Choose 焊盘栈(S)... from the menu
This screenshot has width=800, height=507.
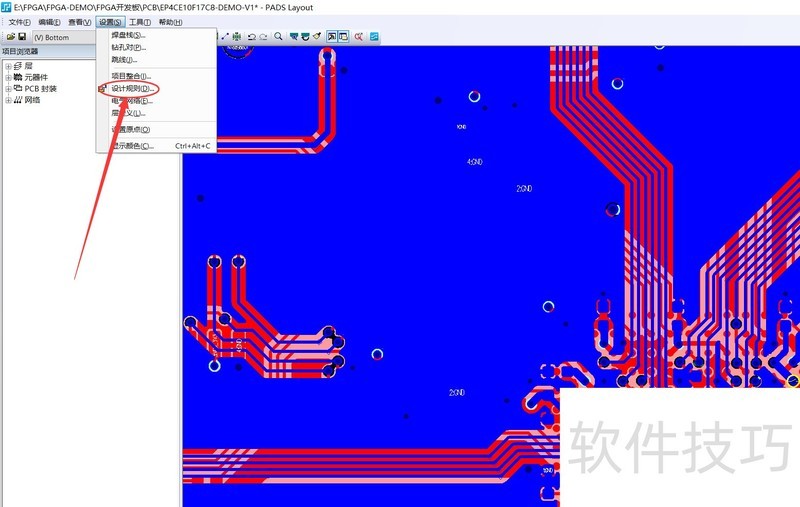pos(156,35)
